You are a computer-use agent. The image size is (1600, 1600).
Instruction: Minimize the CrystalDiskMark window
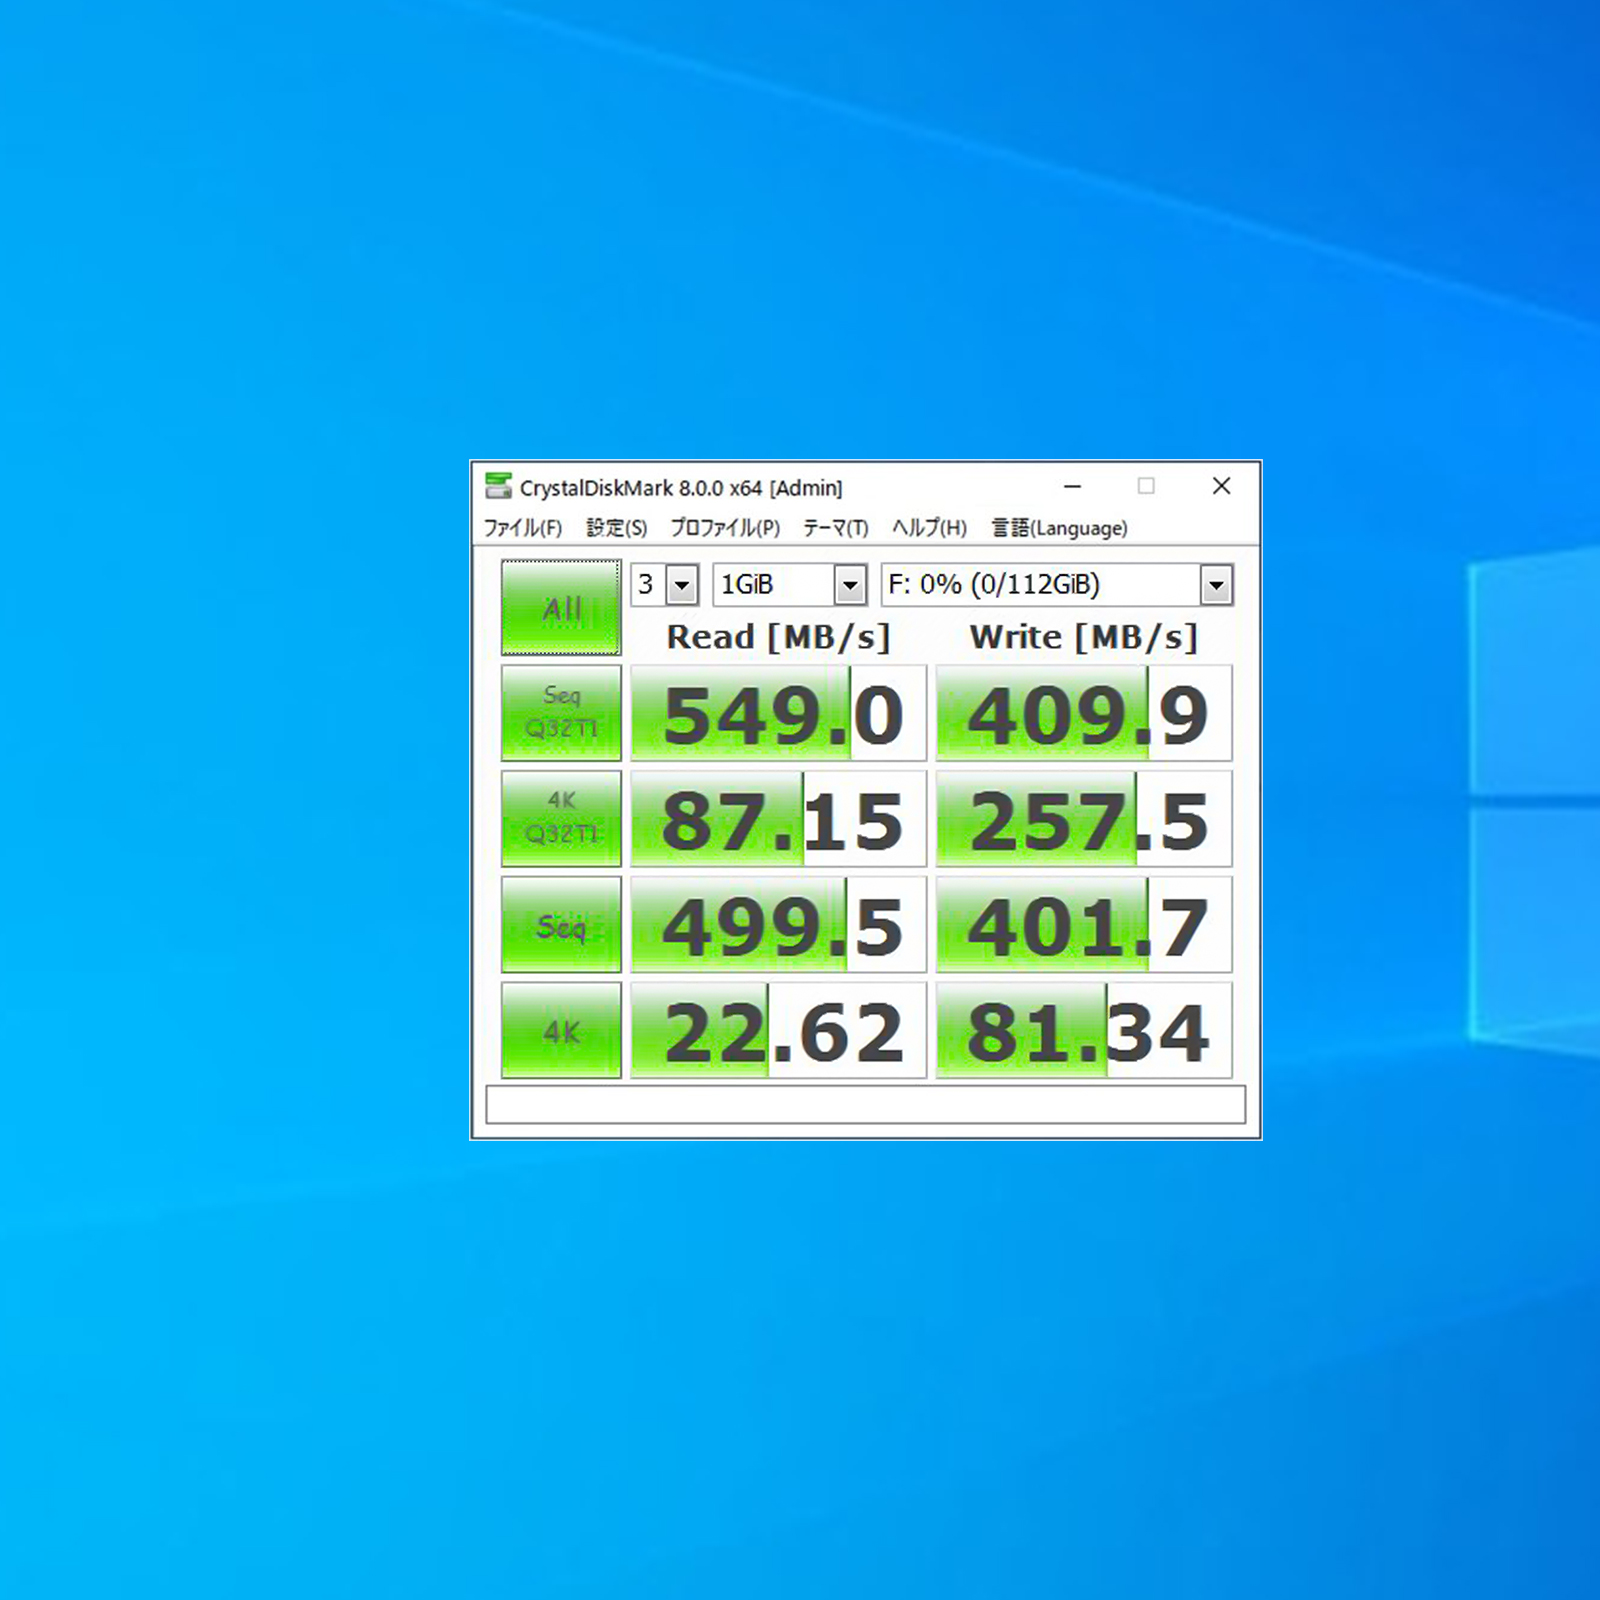1072,487
